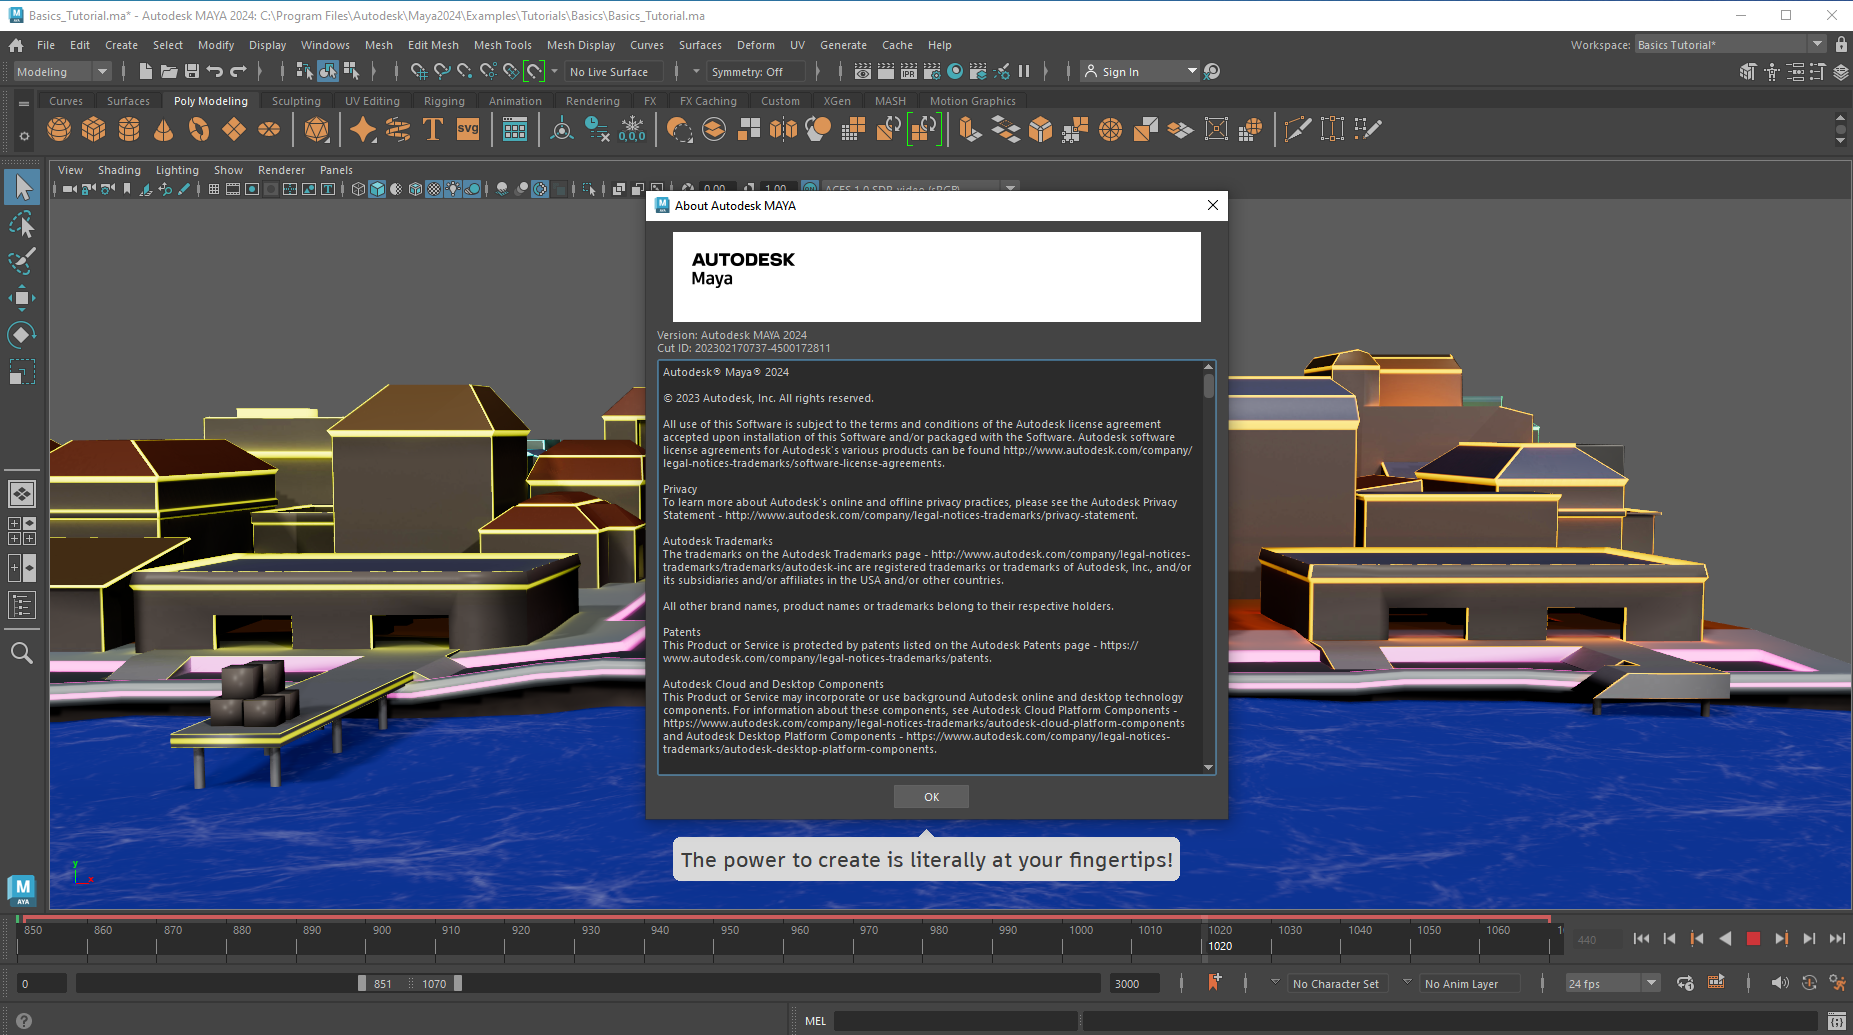The height and width of the screenshot is (1035, 1853).
Task: Open the shelf menu icon left of tabs
Action: click(24, 102)
